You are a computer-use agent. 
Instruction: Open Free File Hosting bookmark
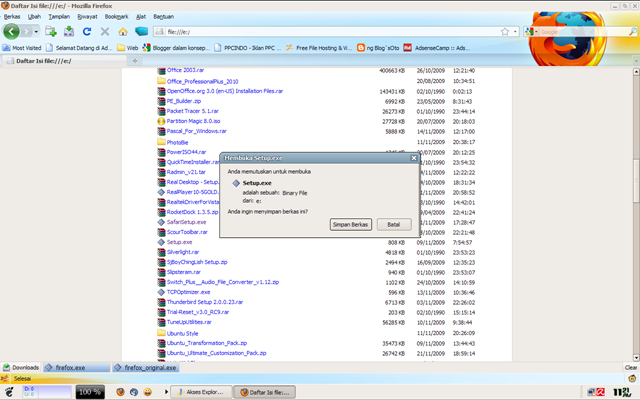(x=319, y=48)
